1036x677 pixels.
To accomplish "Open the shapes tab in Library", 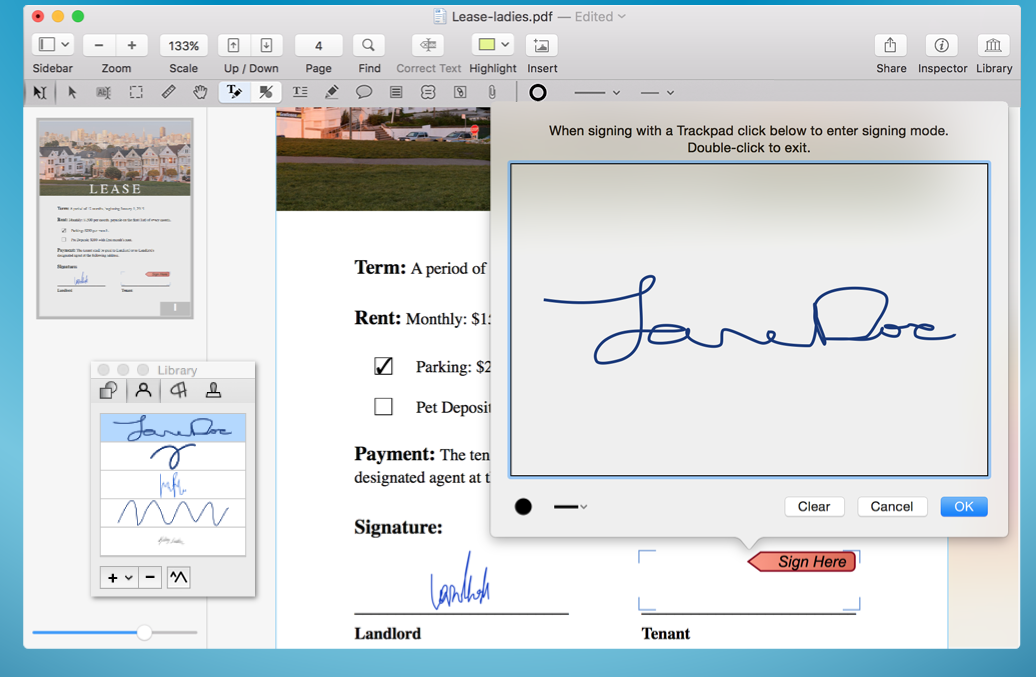I will pyautogui.click(x=109, y=391).
